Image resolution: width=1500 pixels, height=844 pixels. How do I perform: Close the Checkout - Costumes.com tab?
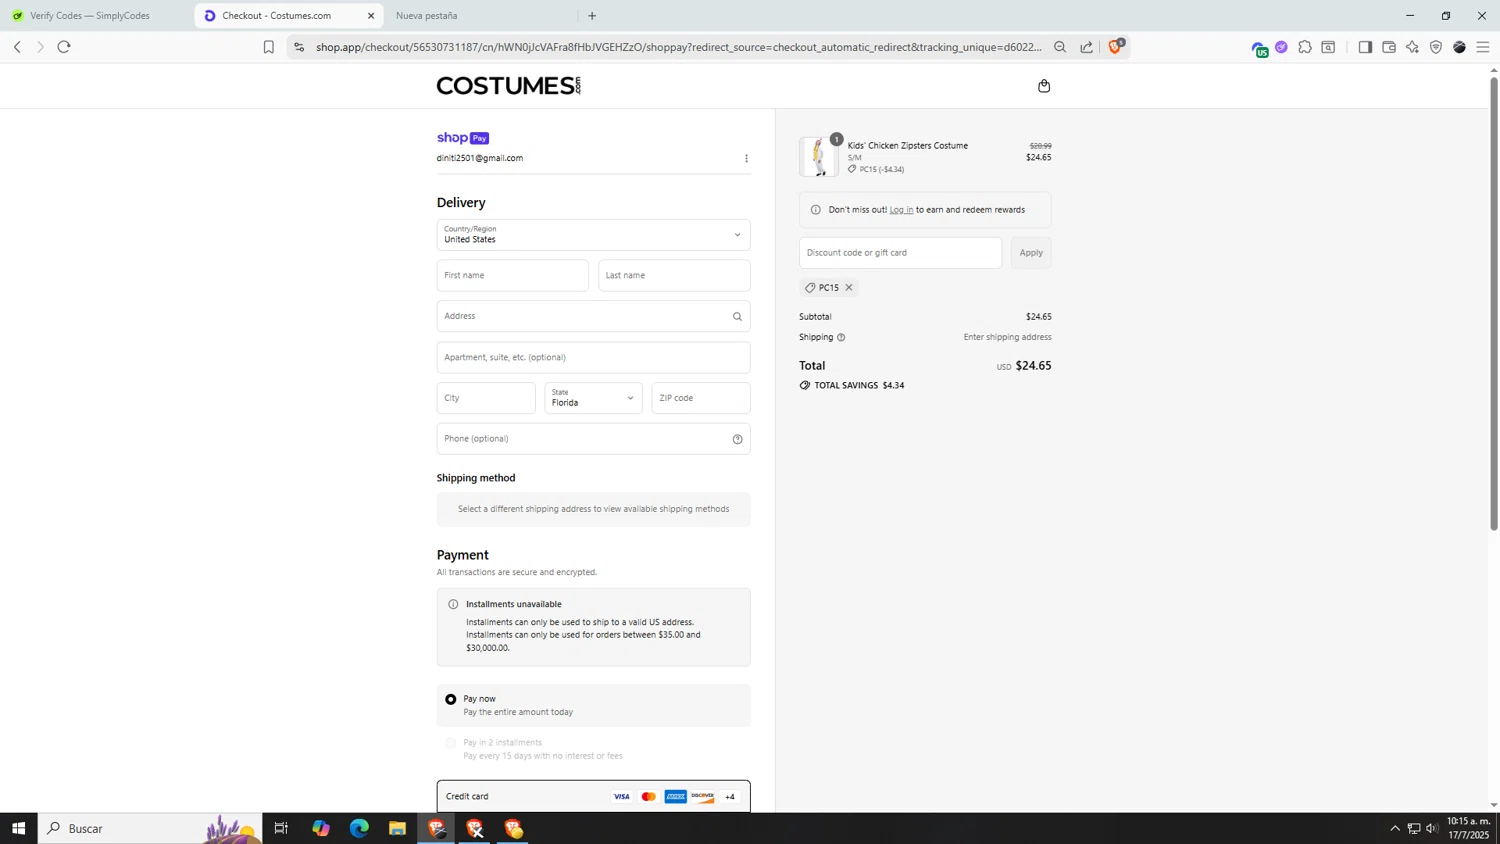(x=371, y=16)
